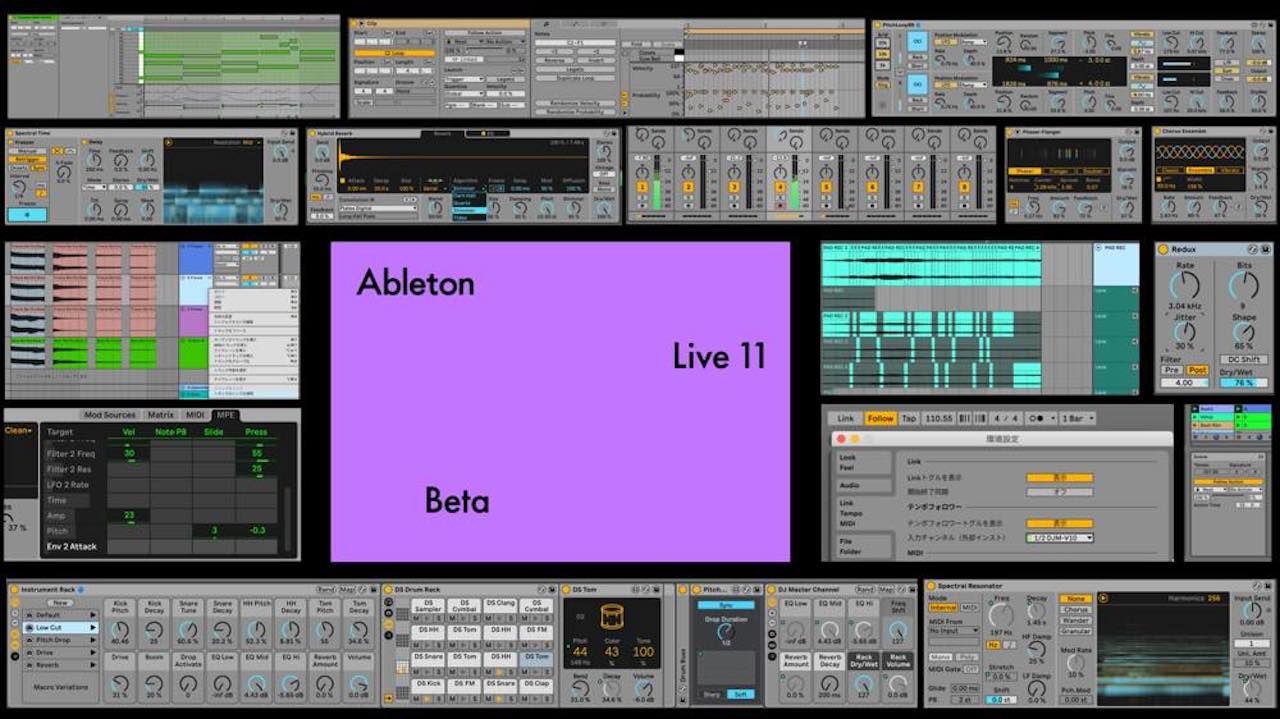
Task: Click the hot-swap icon on the Spectral Resonator title bar
Action: point(1254,587)
